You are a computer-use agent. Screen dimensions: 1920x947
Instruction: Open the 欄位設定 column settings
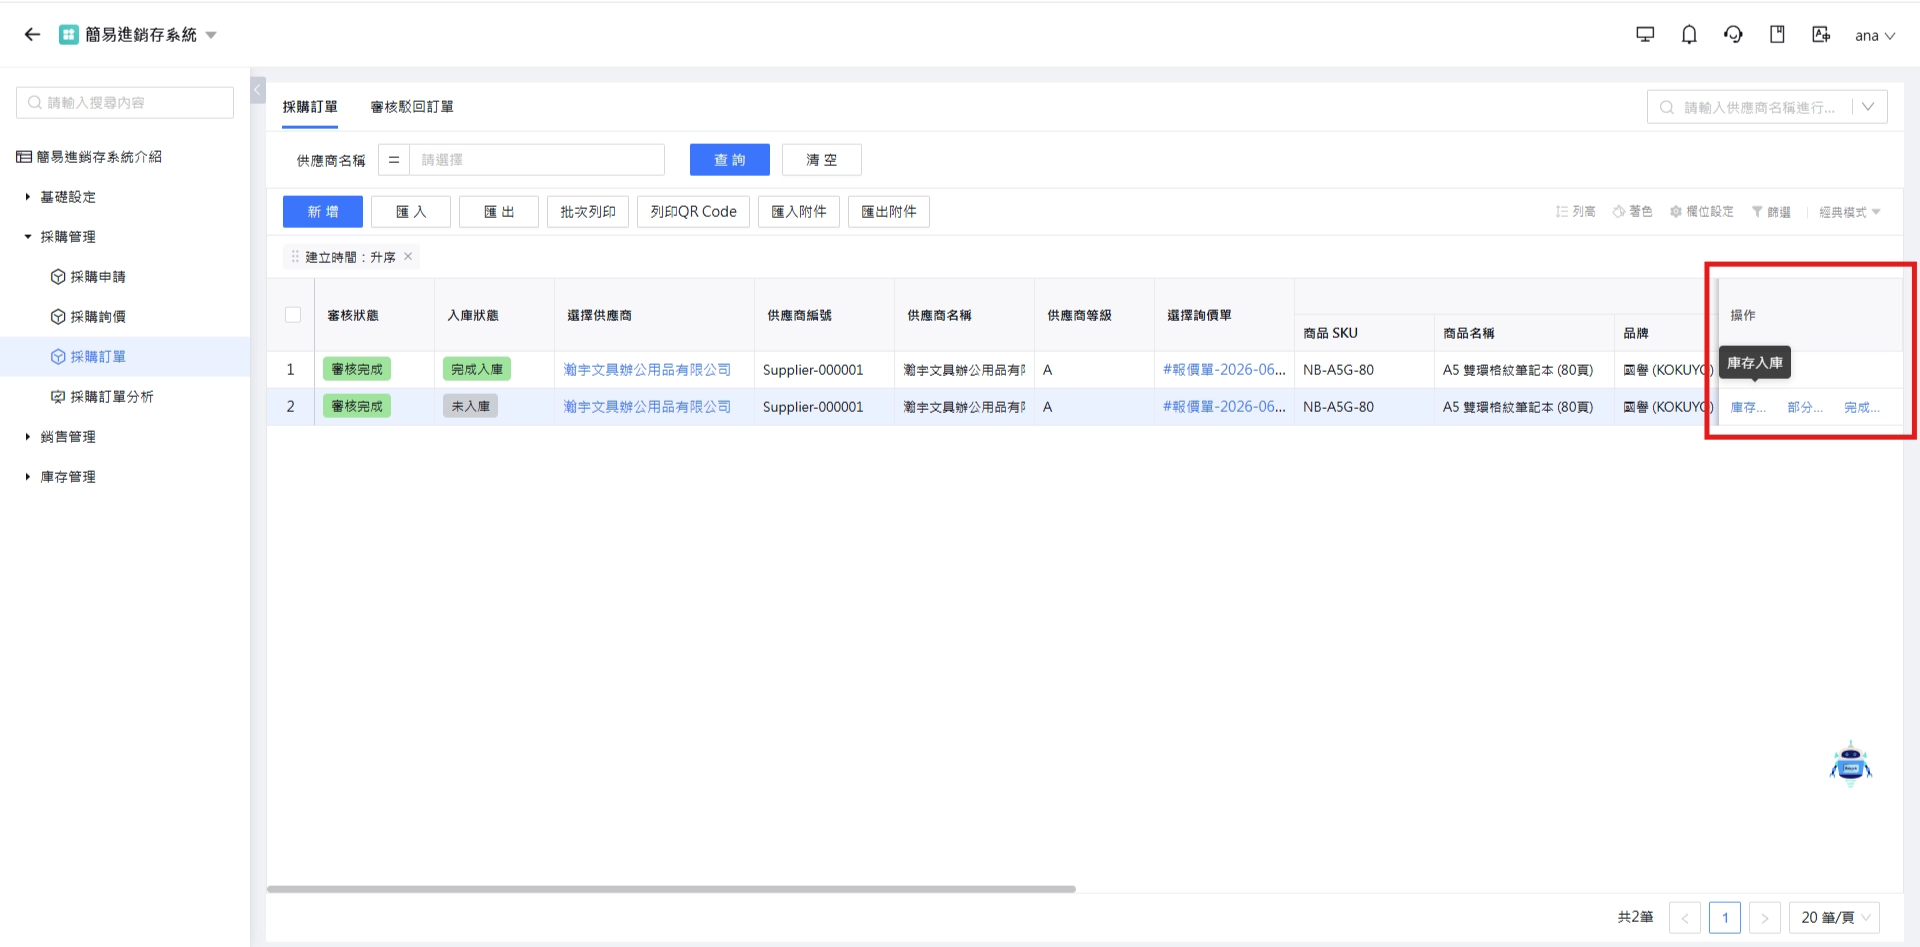point(1702,212)
